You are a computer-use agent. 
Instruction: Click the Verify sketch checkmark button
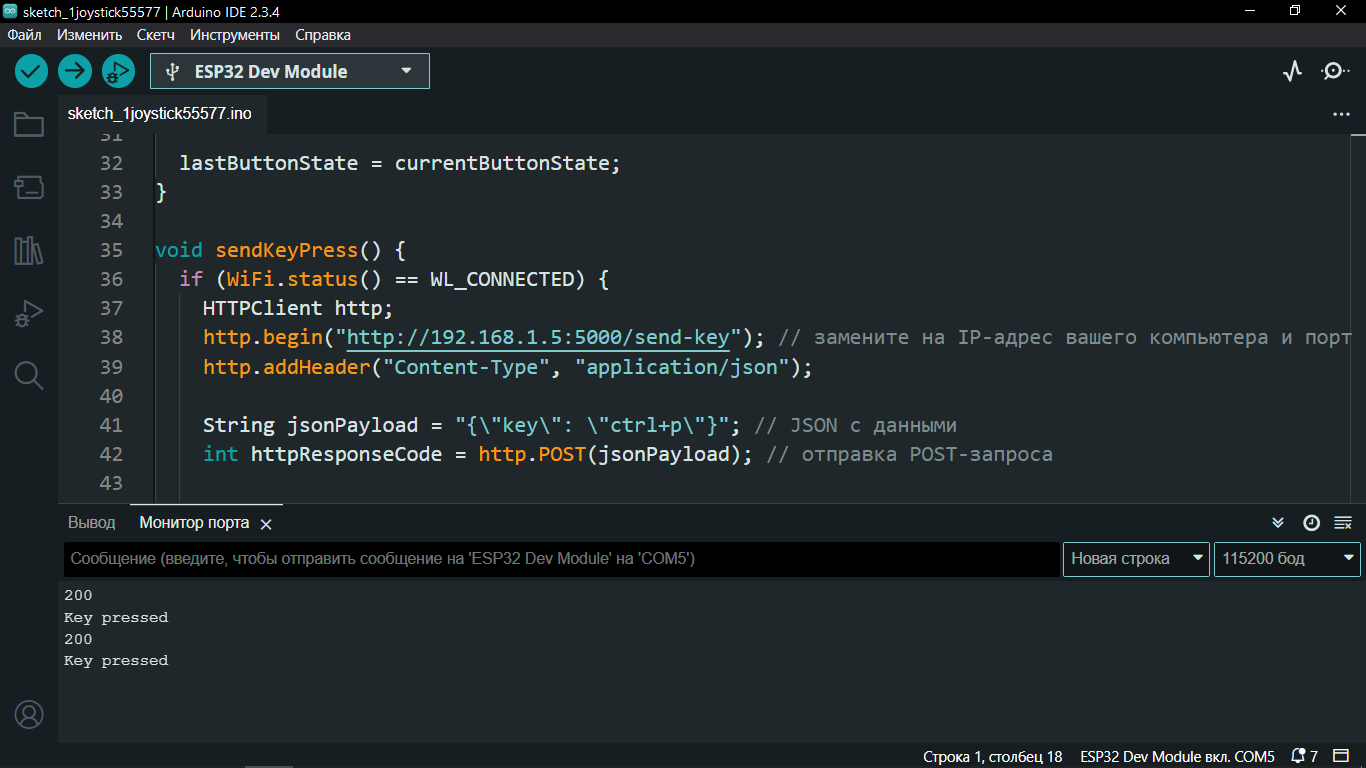tap(32, 71)
